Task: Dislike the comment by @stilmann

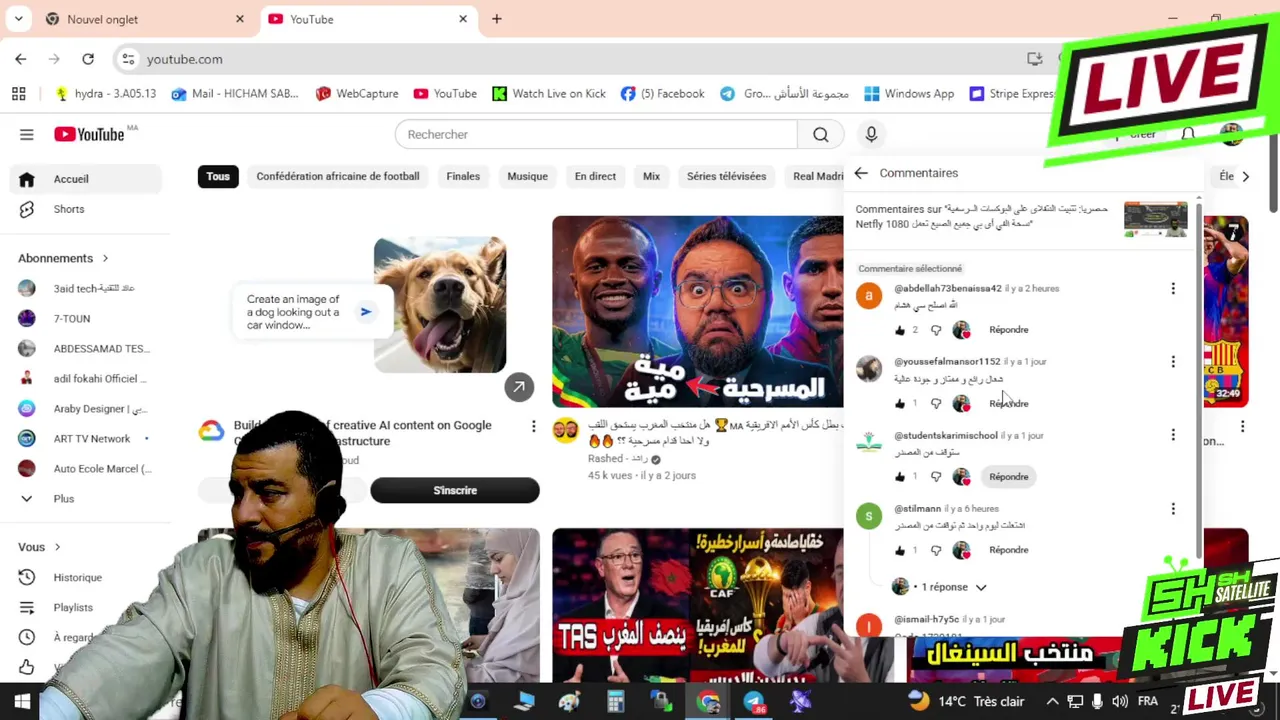Action: 936,550
